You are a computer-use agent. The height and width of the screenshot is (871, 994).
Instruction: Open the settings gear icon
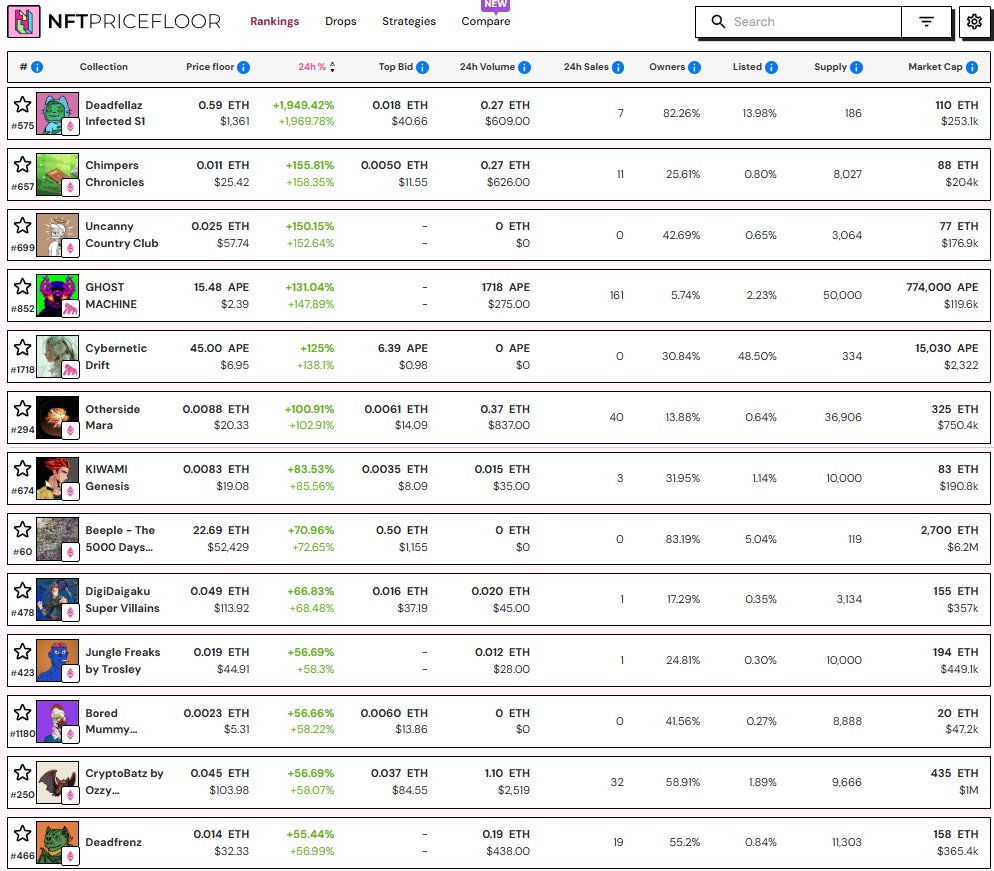tap(974, 22)
